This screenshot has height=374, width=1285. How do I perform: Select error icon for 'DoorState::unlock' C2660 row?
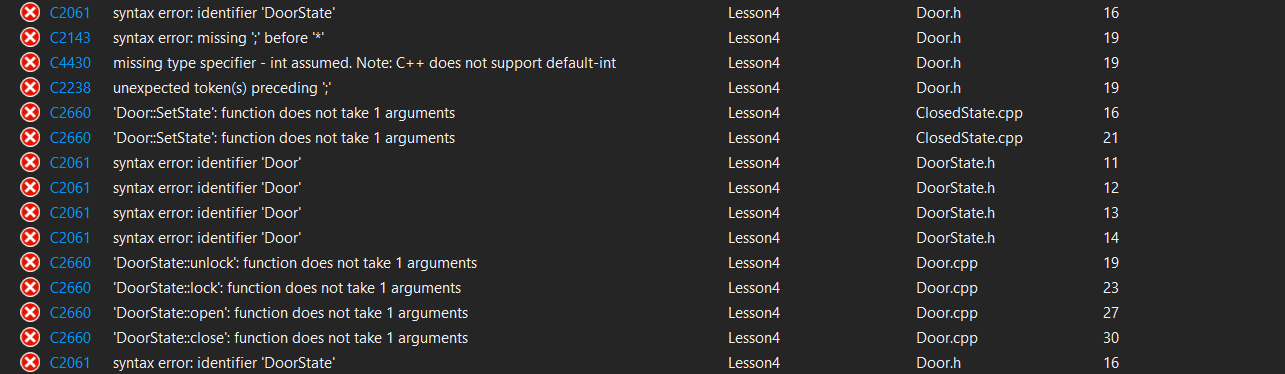pyautogui.click(x=30, y=263)
